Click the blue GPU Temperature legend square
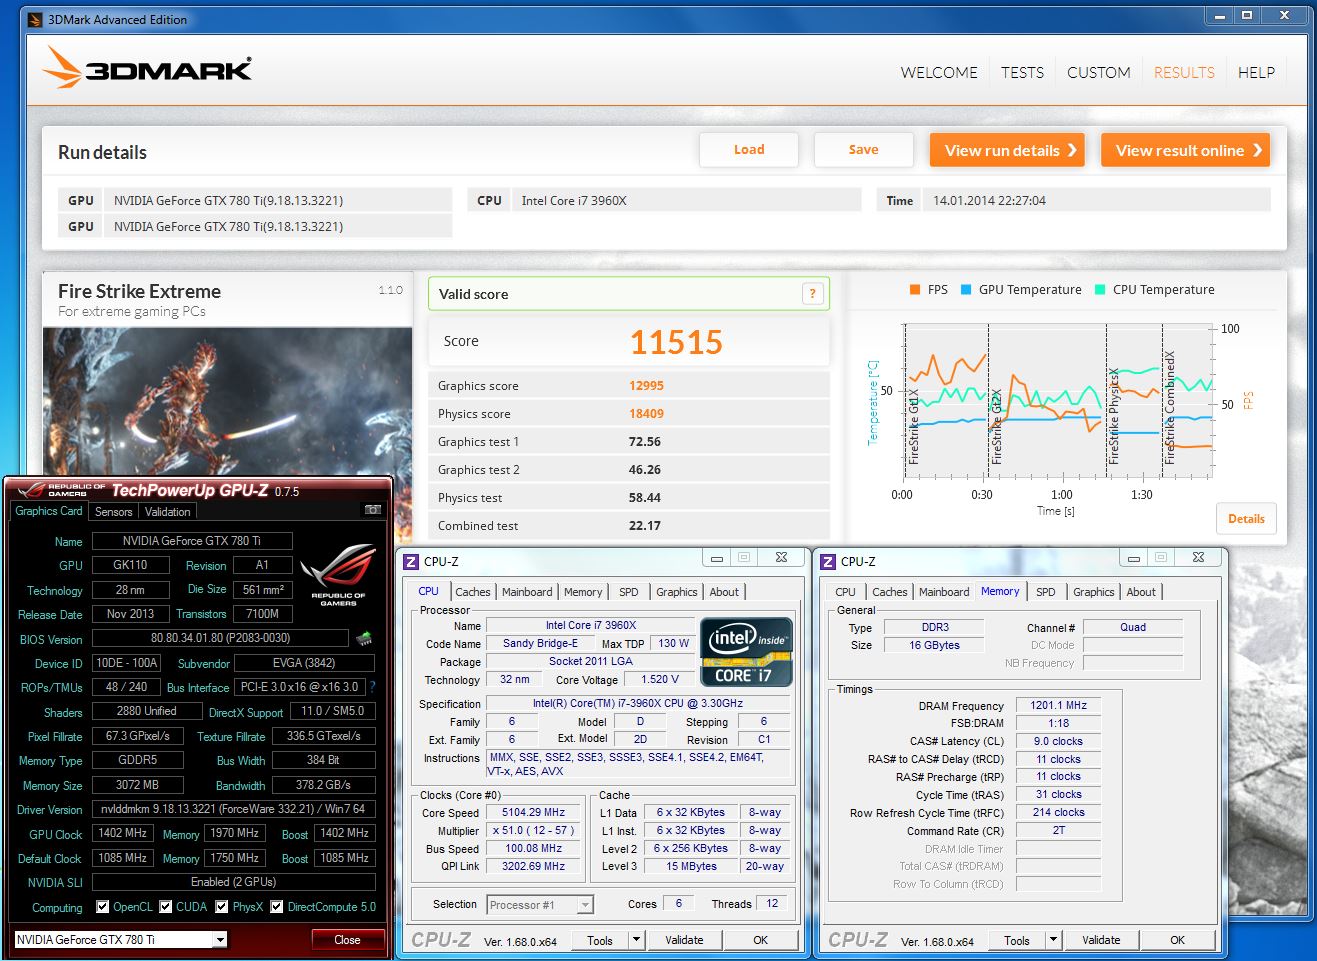 966,290
